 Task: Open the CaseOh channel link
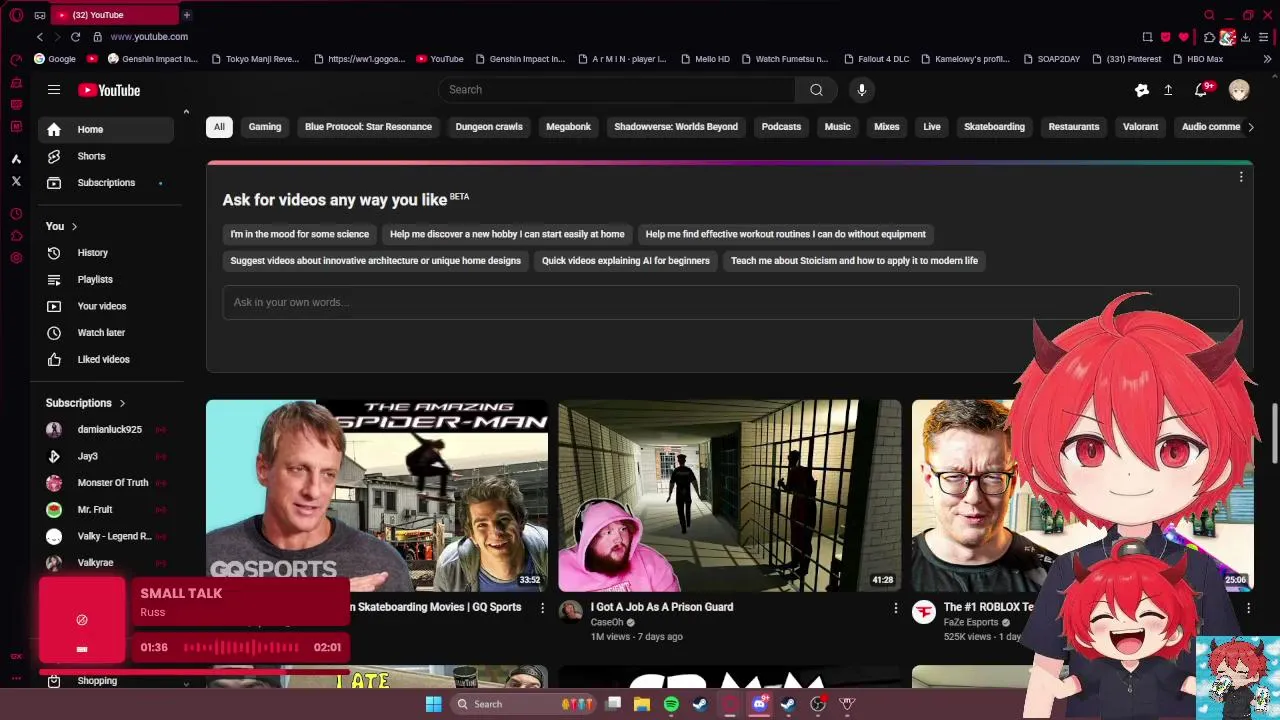pos(607,622)
